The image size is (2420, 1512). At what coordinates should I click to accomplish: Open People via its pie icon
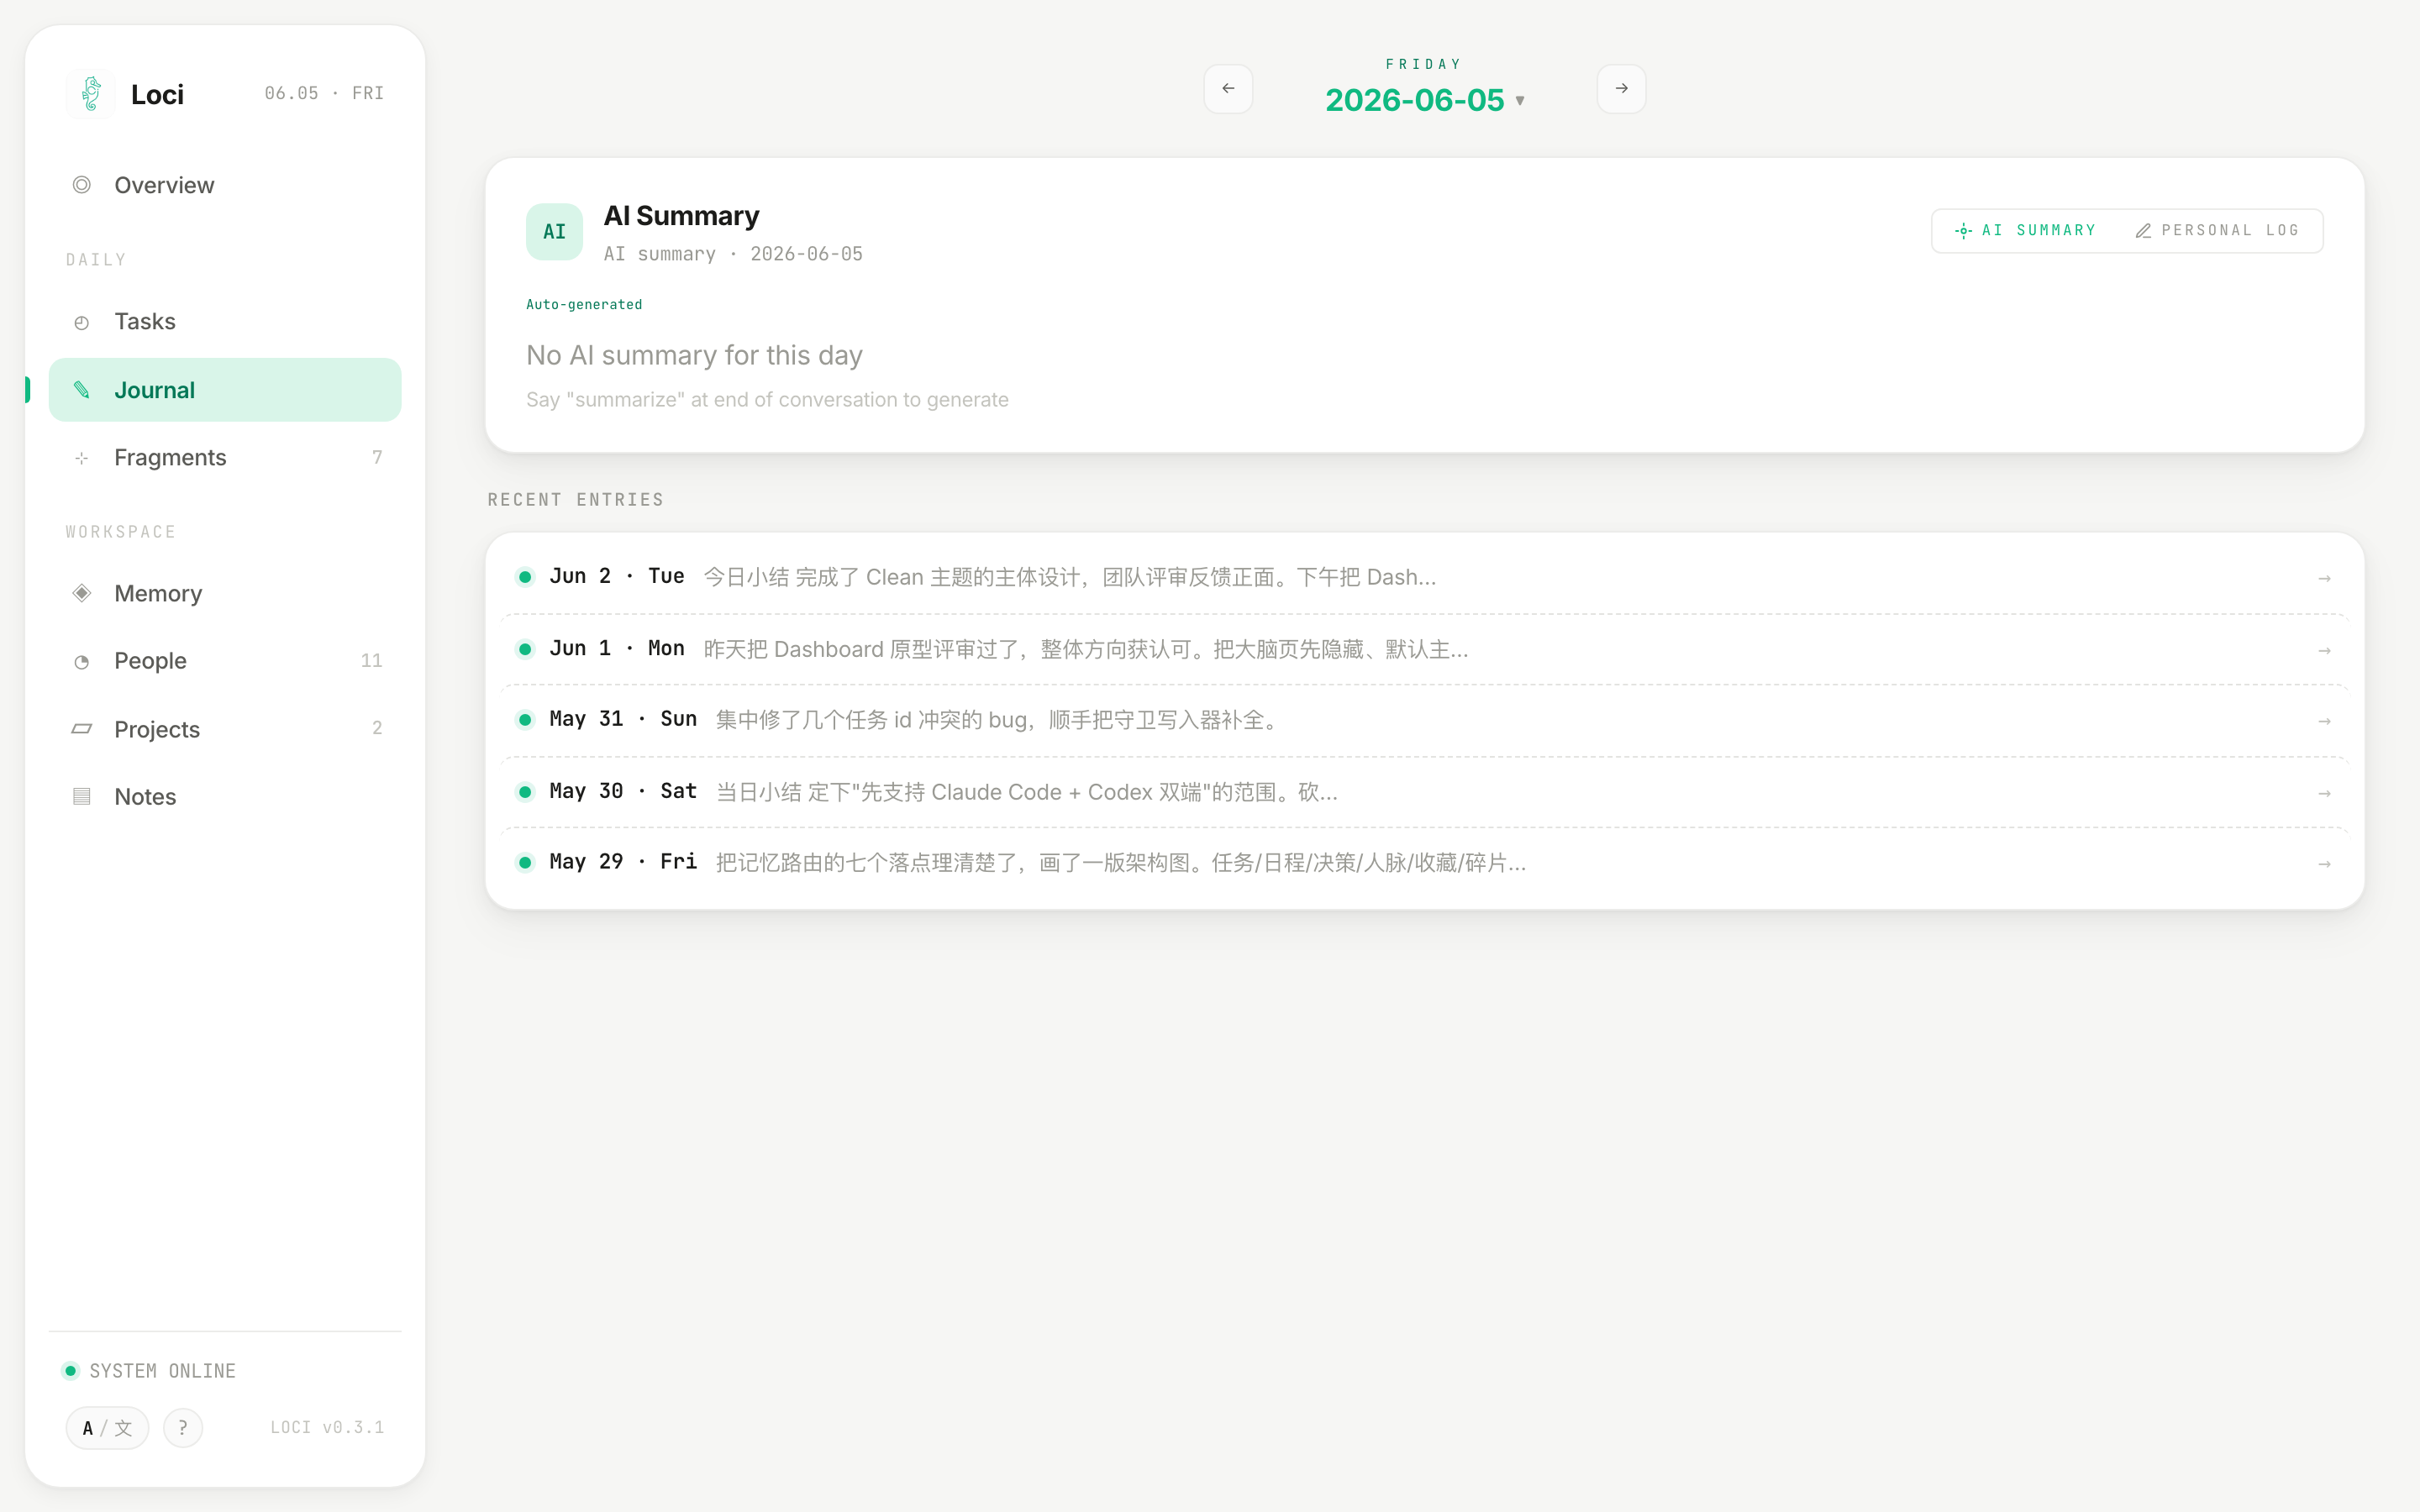click(x=82, y=661)
